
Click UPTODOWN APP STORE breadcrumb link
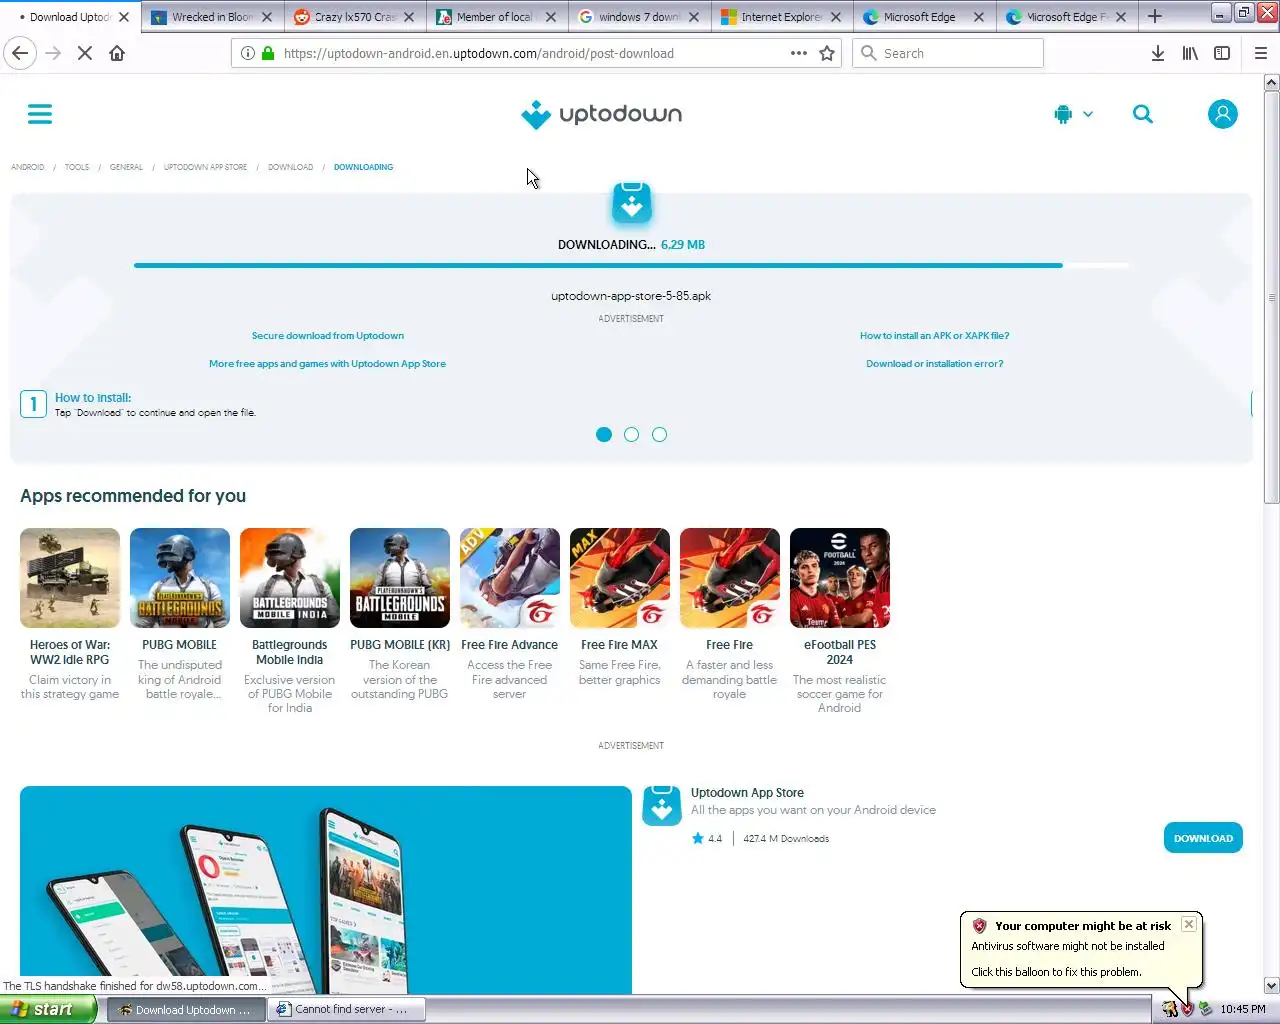(x=205, y=167)
